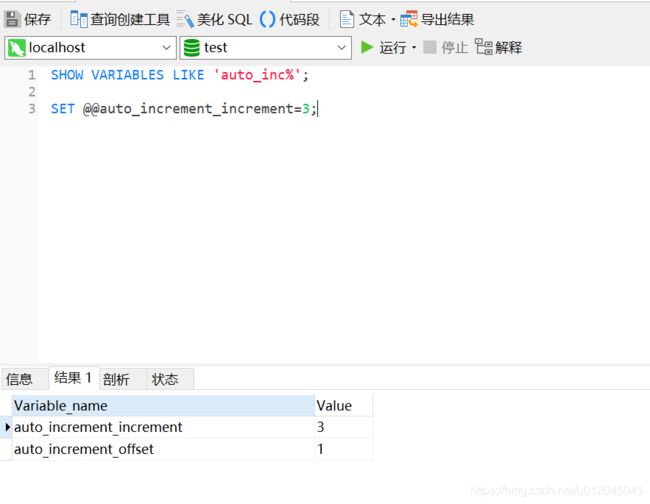650x504 pixels.
Task: Click the SHOW keyword on line 1
Action: (67, 75)
